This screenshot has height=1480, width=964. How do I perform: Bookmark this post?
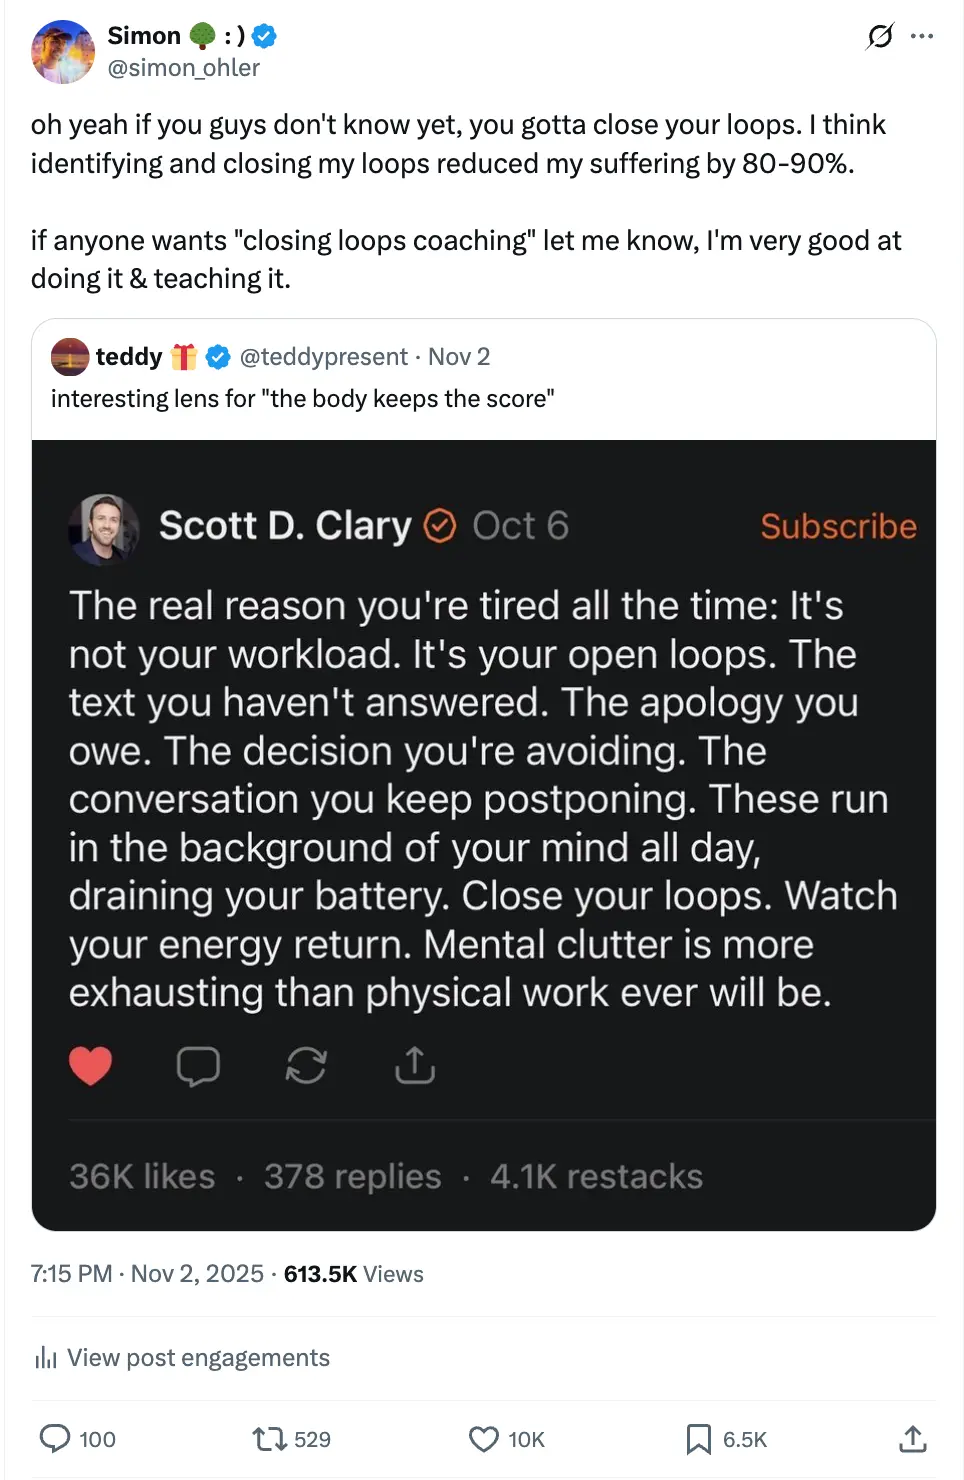click(698, 1439)
